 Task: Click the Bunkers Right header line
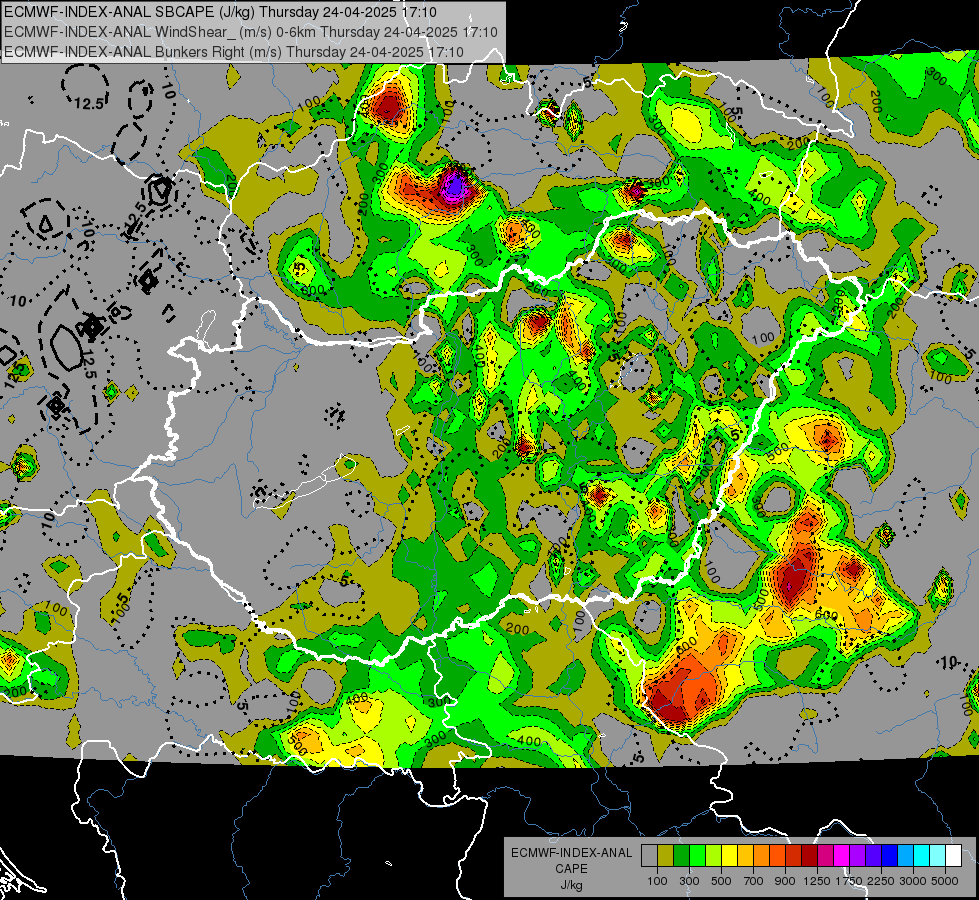tap(234, 52)
